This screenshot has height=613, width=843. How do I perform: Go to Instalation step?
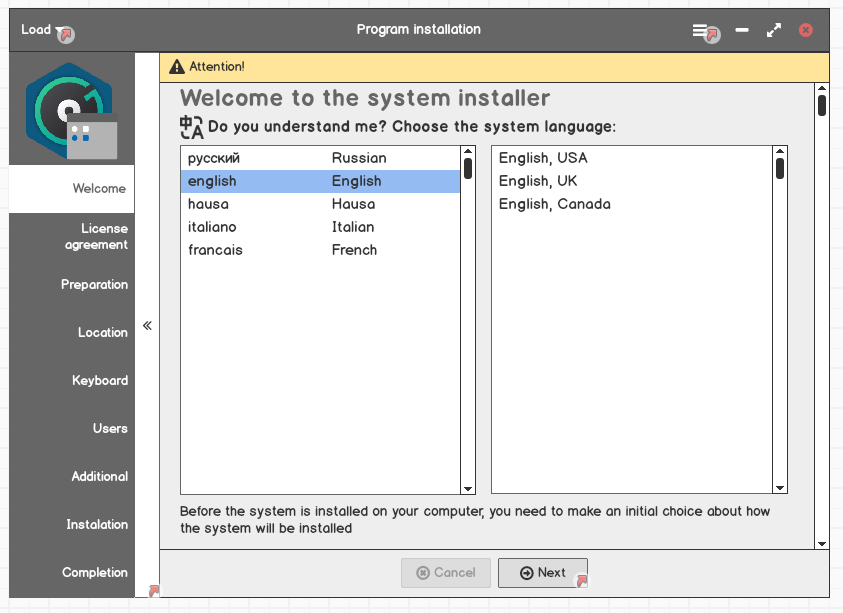[72, 524]
